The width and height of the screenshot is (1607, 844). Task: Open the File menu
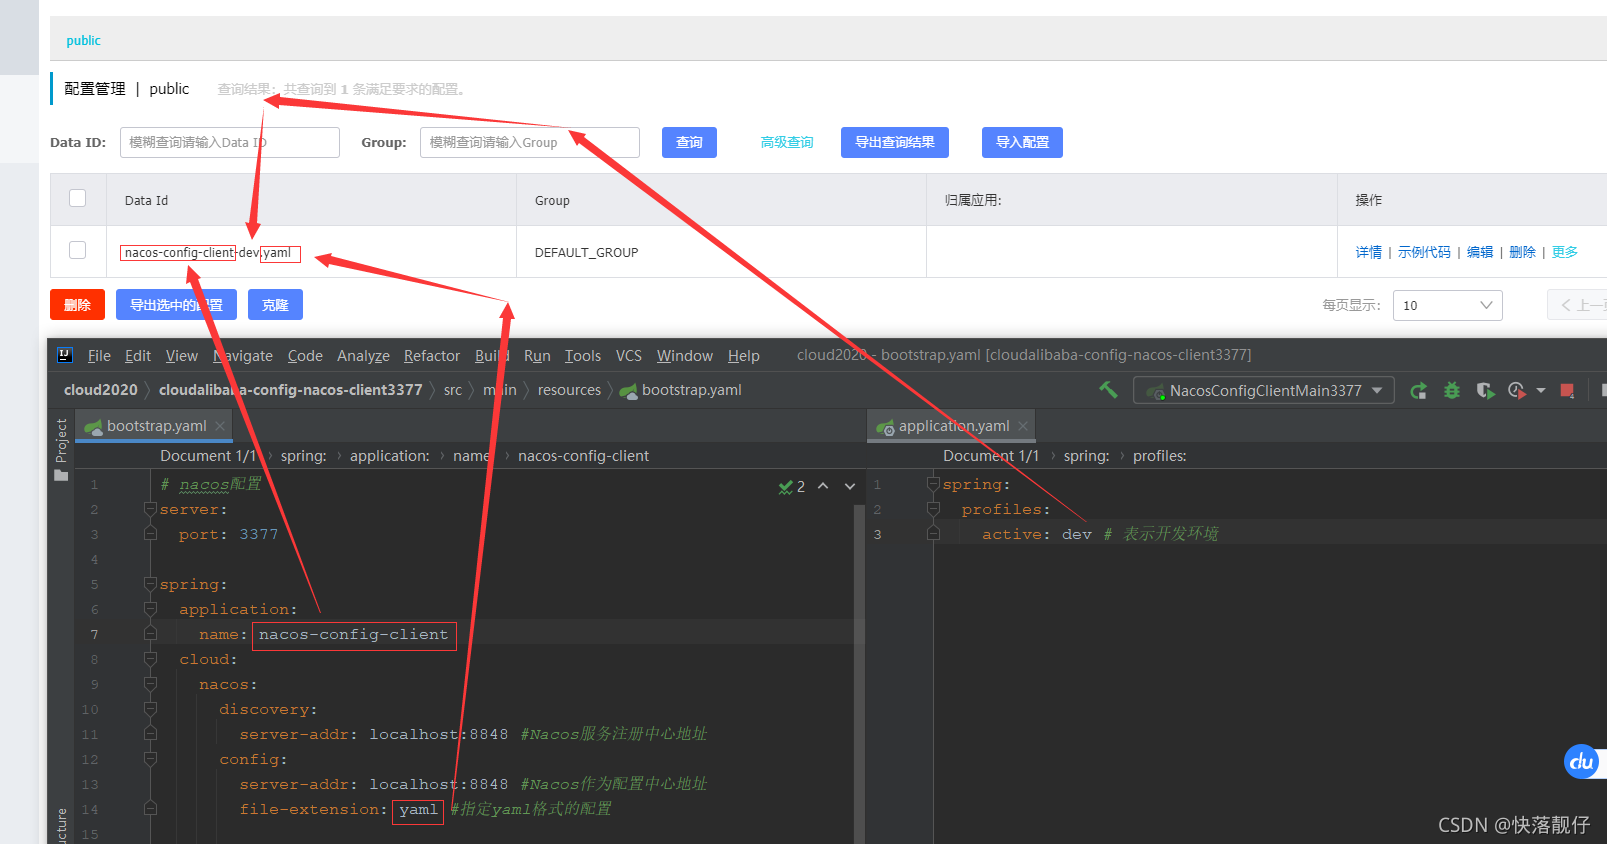tap(99, 356)
